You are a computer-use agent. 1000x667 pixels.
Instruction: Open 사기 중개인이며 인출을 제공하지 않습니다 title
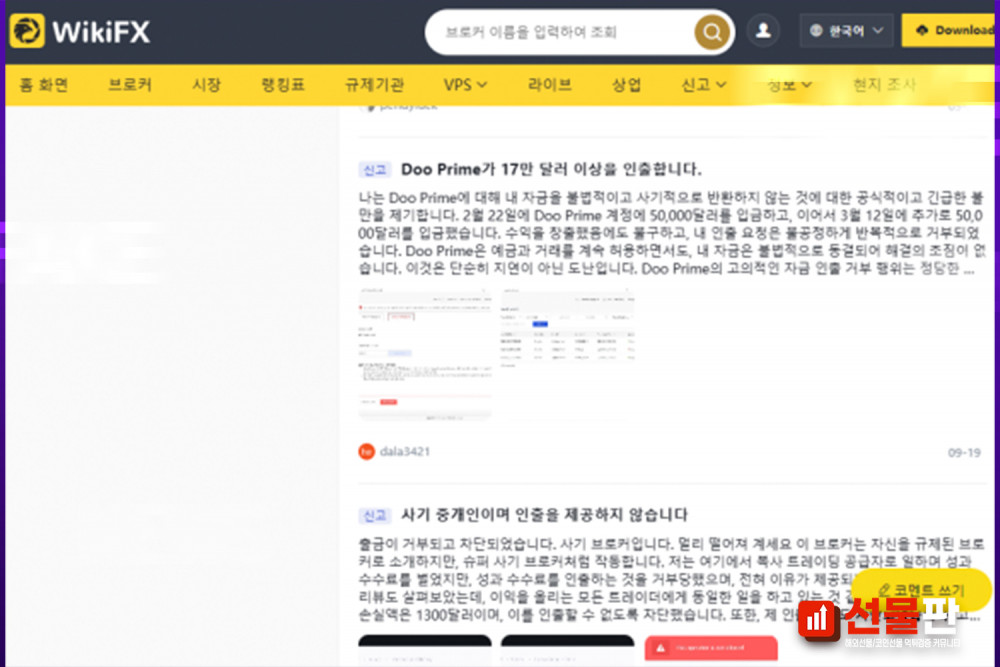(x=544, y=515)
